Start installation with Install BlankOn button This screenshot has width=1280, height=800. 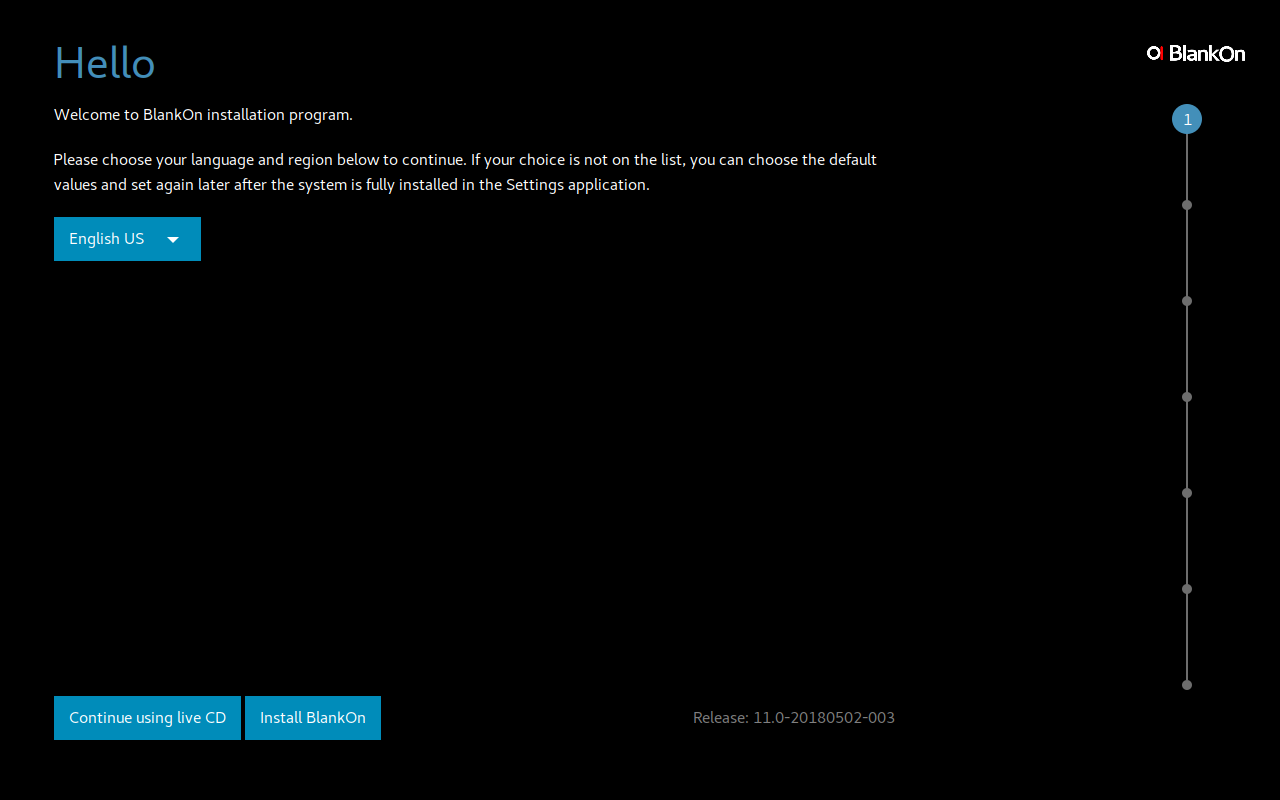(x=313, y=718)
